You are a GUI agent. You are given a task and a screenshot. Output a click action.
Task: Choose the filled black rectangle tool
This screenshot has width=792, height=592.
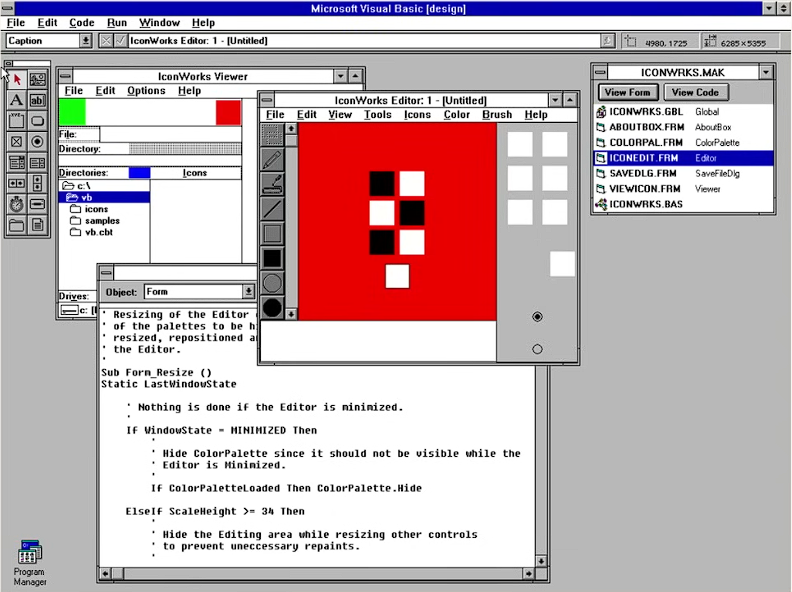[x=273, y=258]
